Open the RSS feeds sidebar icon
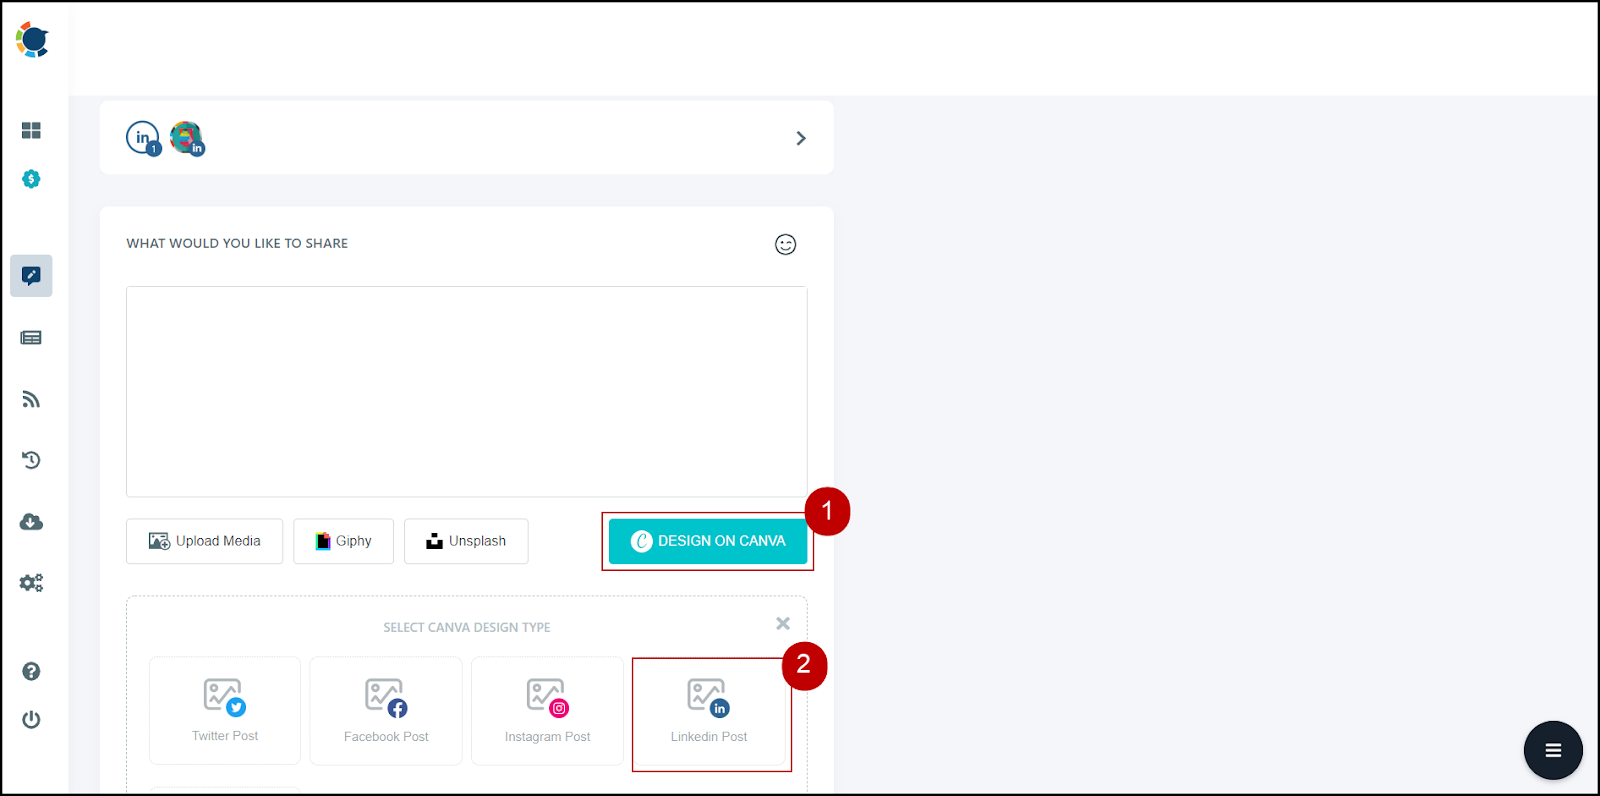The image size is (1600, 796). [x=31, y=400]
